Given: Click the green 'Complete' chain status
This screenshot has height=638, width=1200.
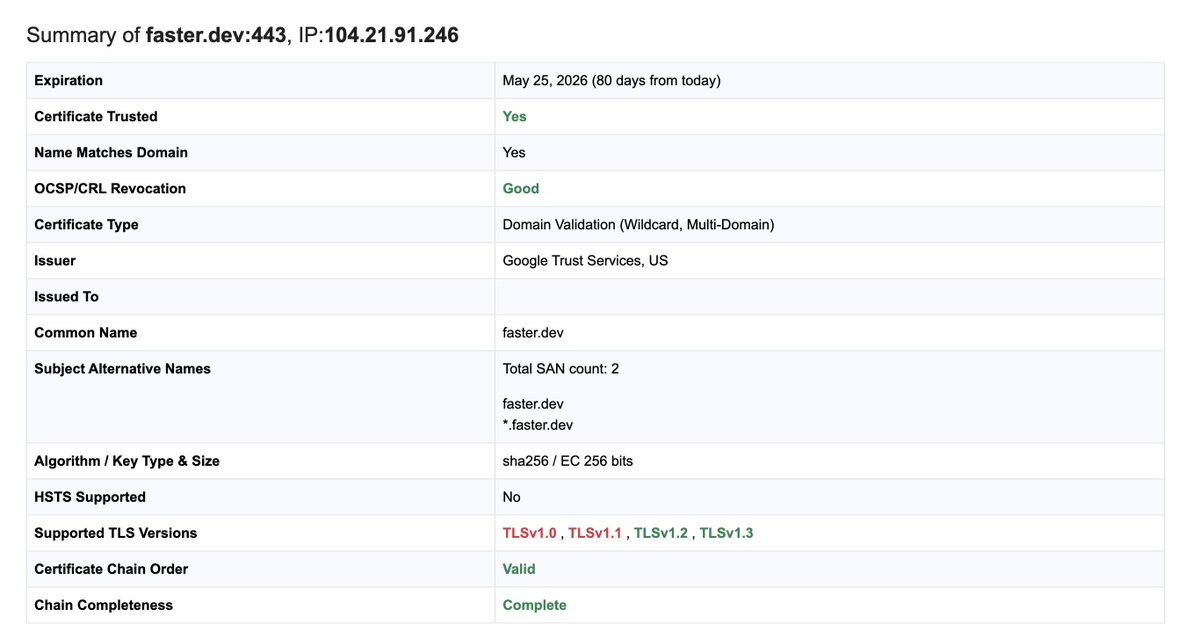Looking at the screenshot, I should pyautogui.click(x=535, y=605).
